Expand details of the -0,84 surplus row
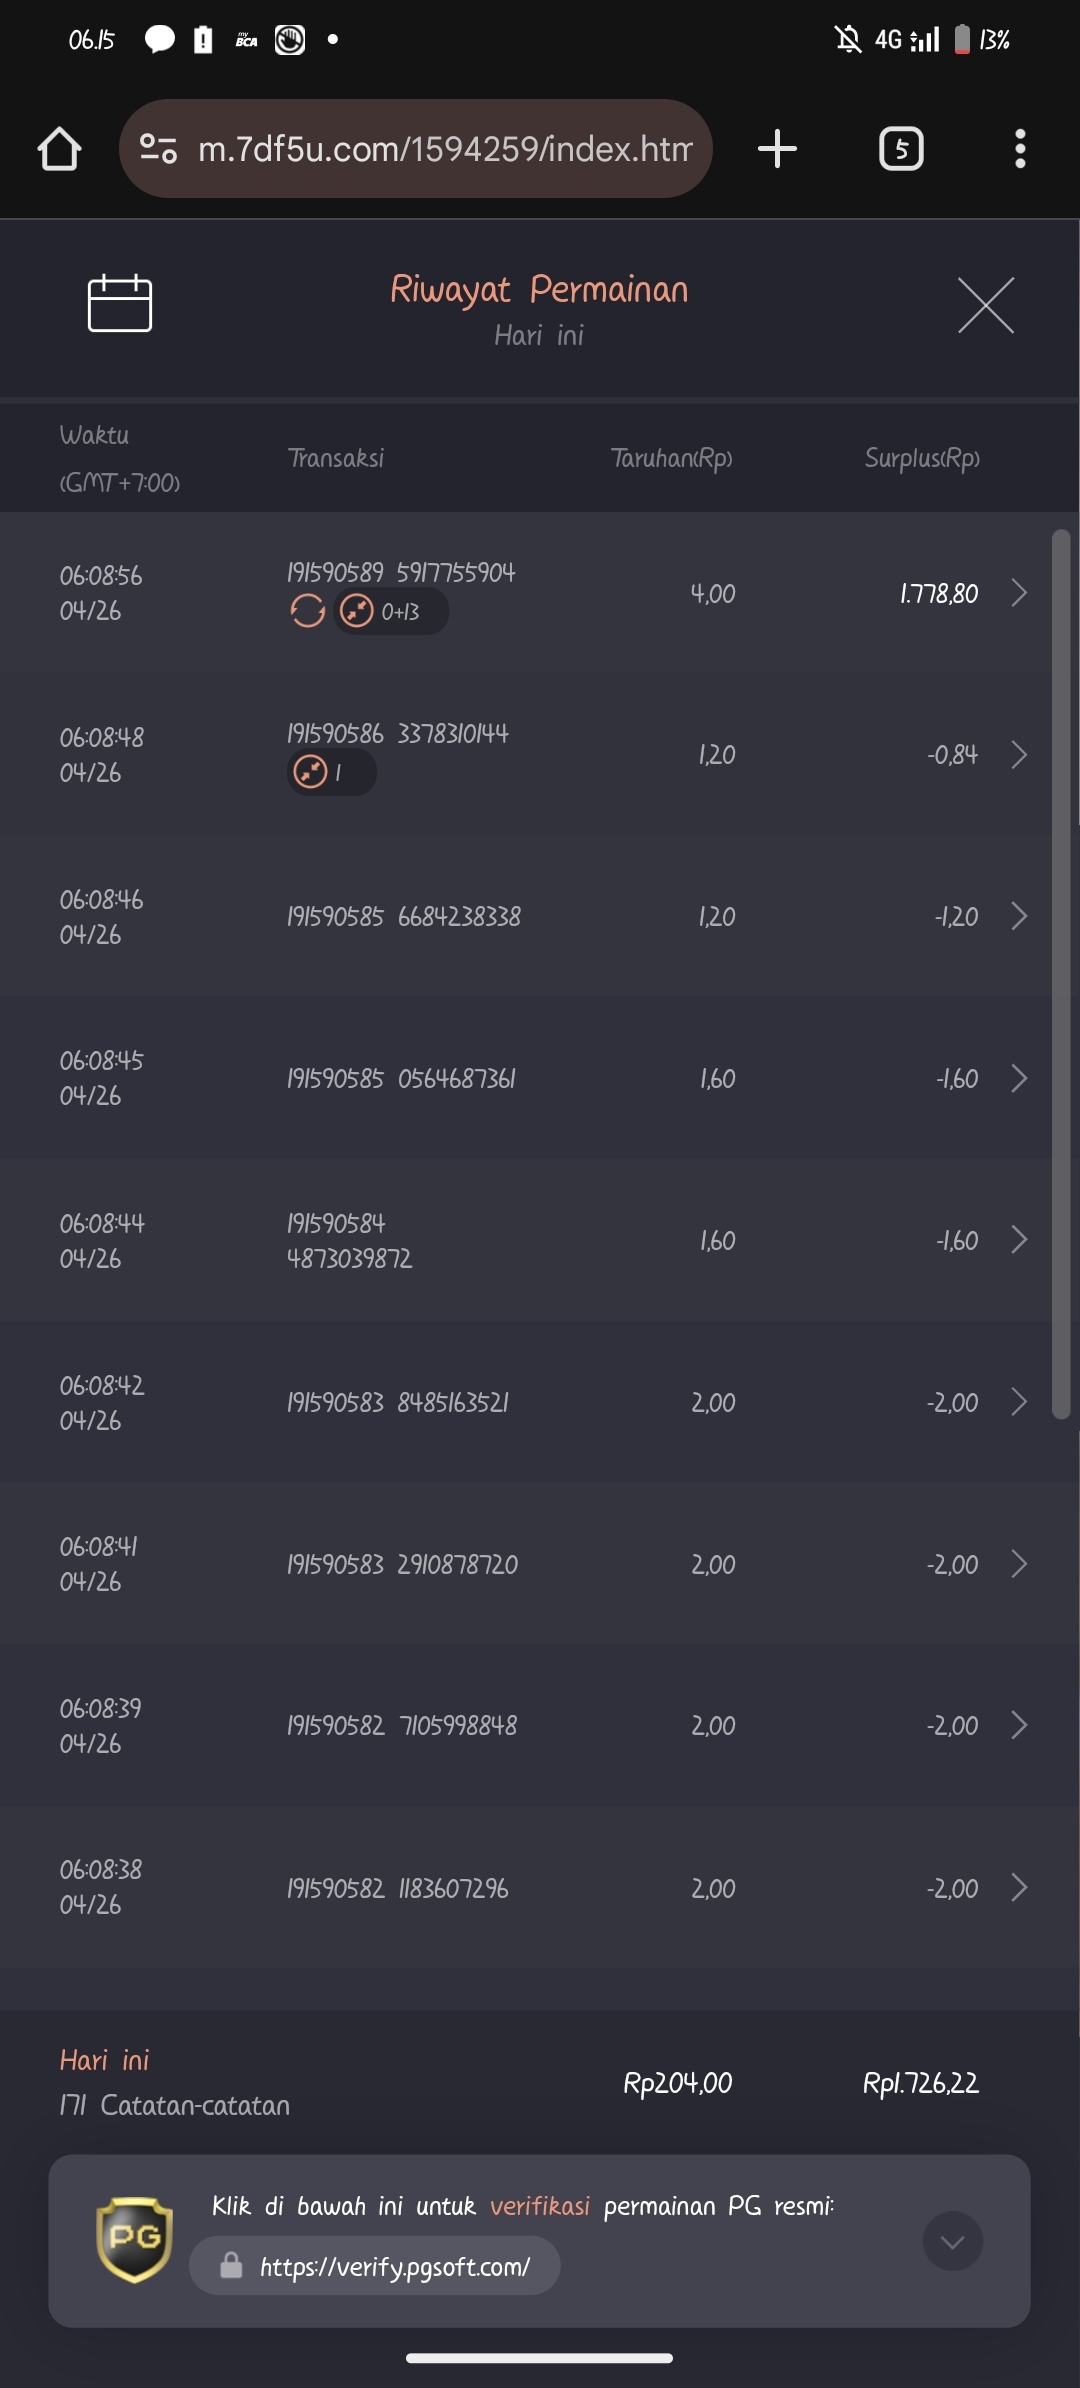 coord(1019,754)
